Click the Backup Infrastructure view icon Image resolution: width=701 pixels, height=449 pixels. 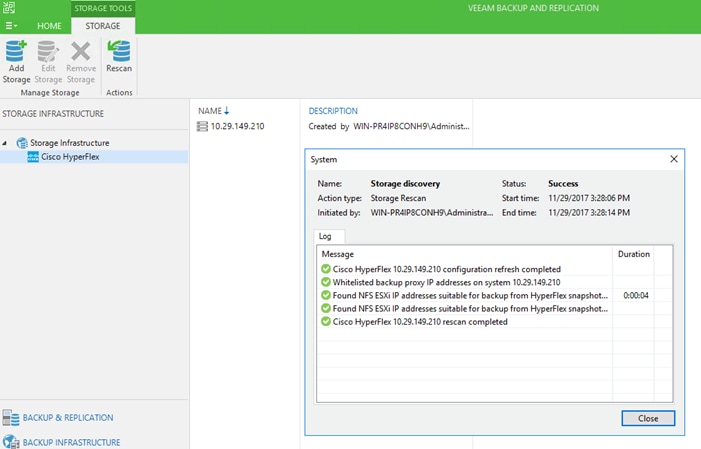click(x=11, y=442)
